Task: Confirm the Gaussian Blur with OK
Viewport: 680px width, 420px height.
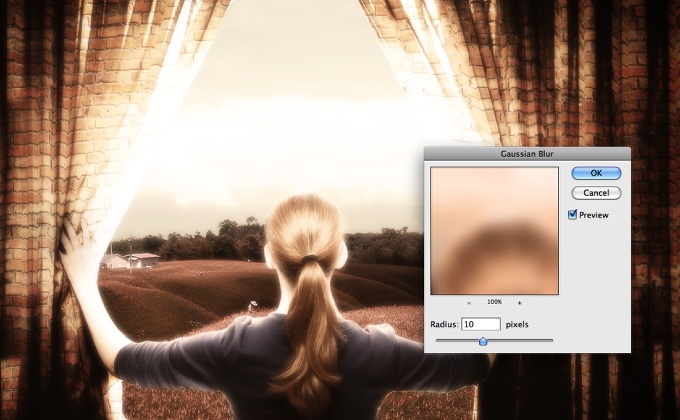Action: coord(596,173)
